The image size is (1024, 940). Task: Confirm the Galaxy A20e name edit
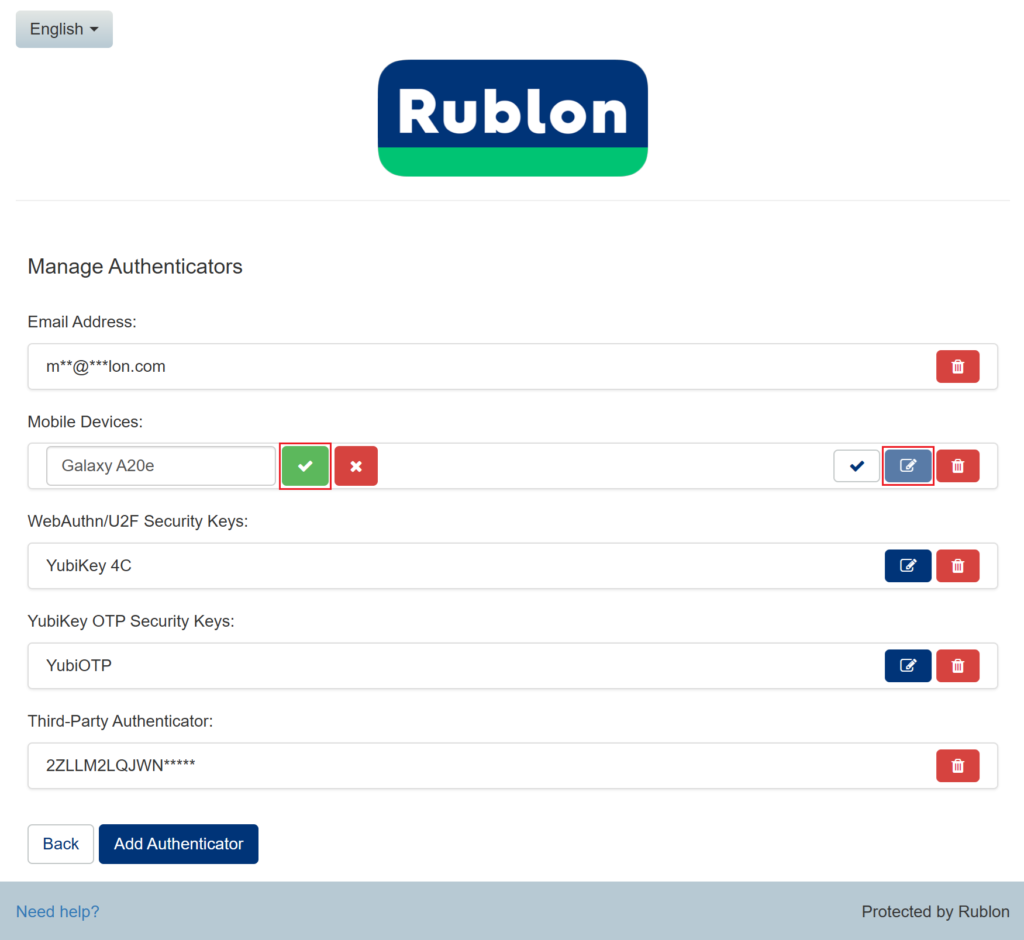point(305,466)
